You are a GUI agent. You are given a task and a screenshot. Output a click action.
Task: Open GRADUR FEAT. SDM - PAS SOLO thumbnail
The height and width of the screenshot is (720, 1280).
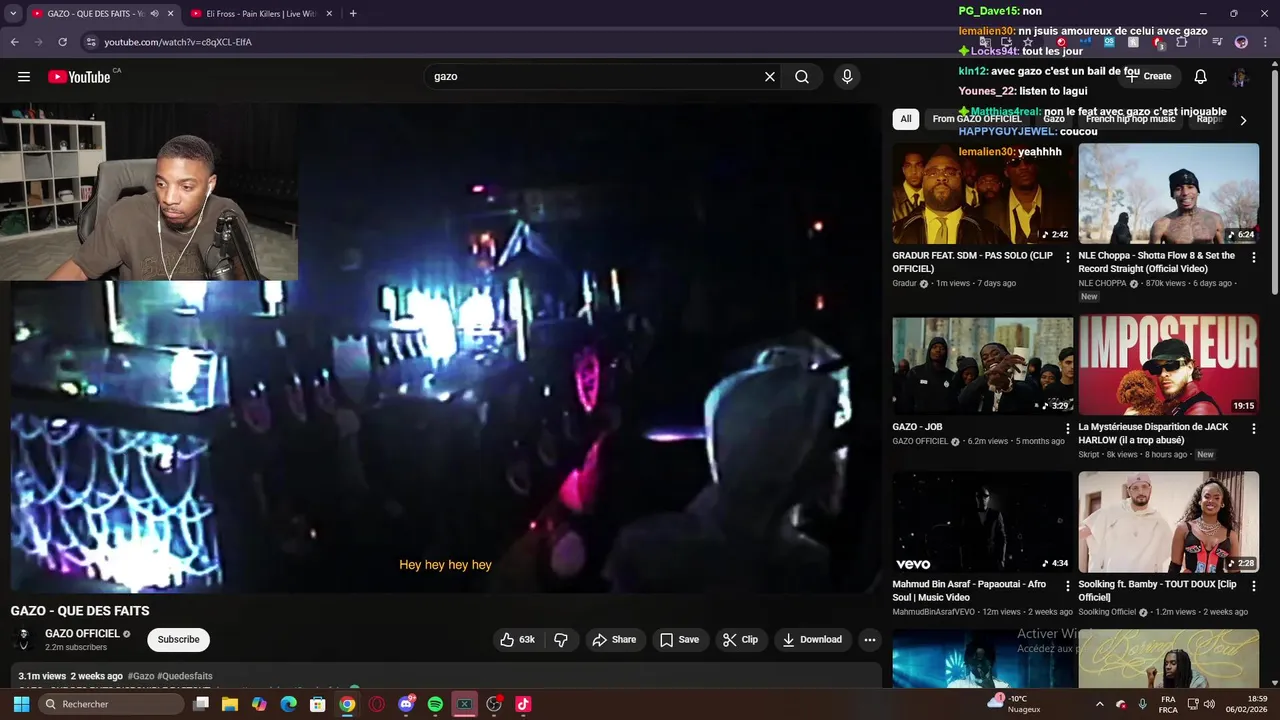point(983,193)
